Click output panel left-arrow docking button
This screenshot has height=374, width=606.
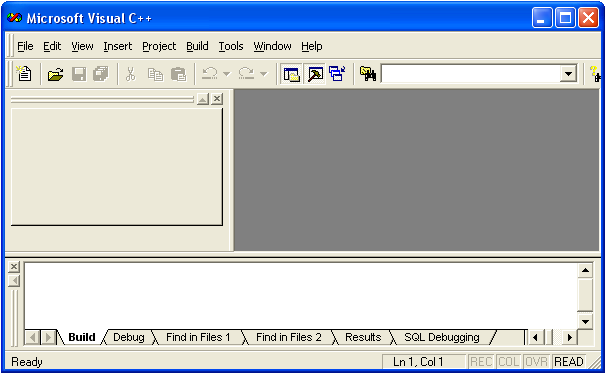coord(14,280)
